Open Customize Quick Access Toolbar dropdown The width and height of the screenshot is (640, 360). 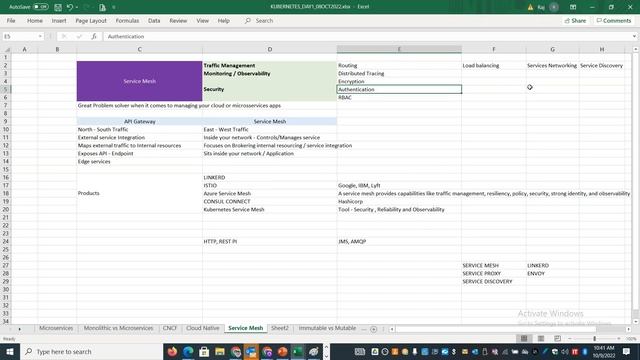114,7
